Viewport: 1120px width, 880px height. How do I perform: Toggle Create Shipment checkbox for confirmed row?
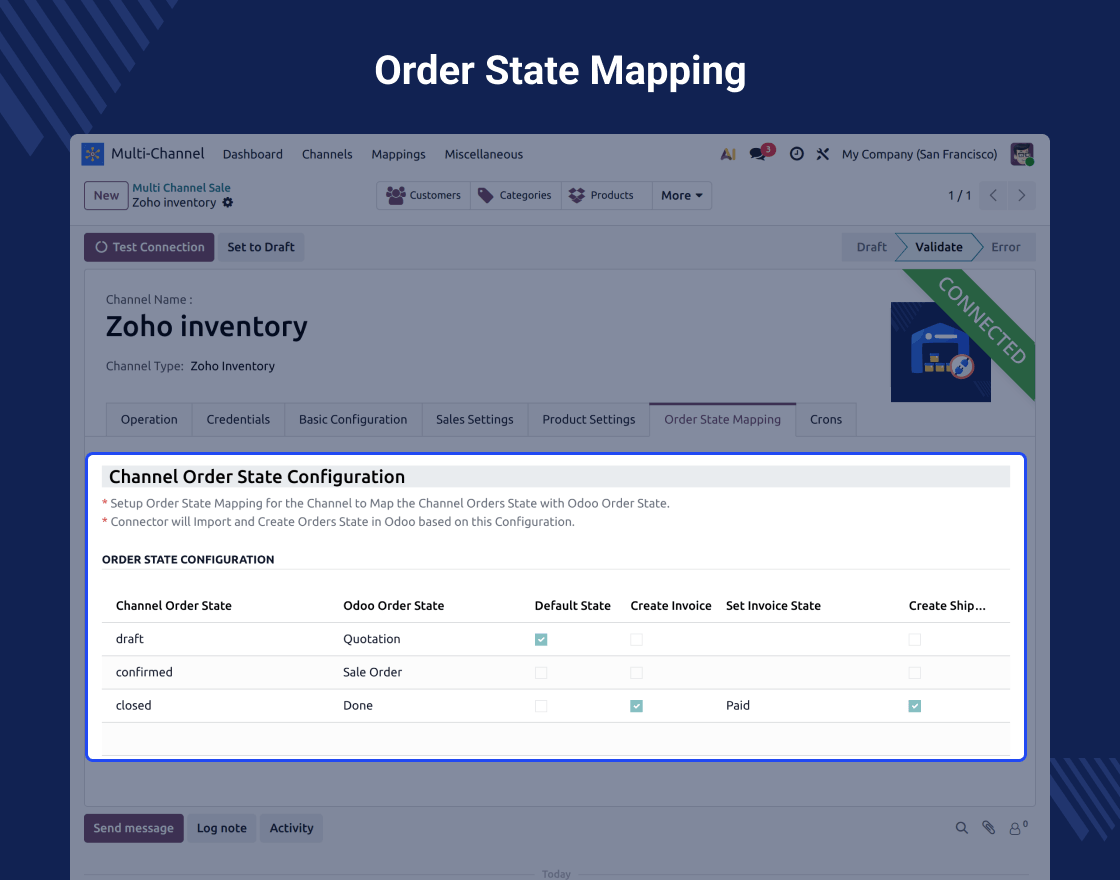(x=914, y=673)
